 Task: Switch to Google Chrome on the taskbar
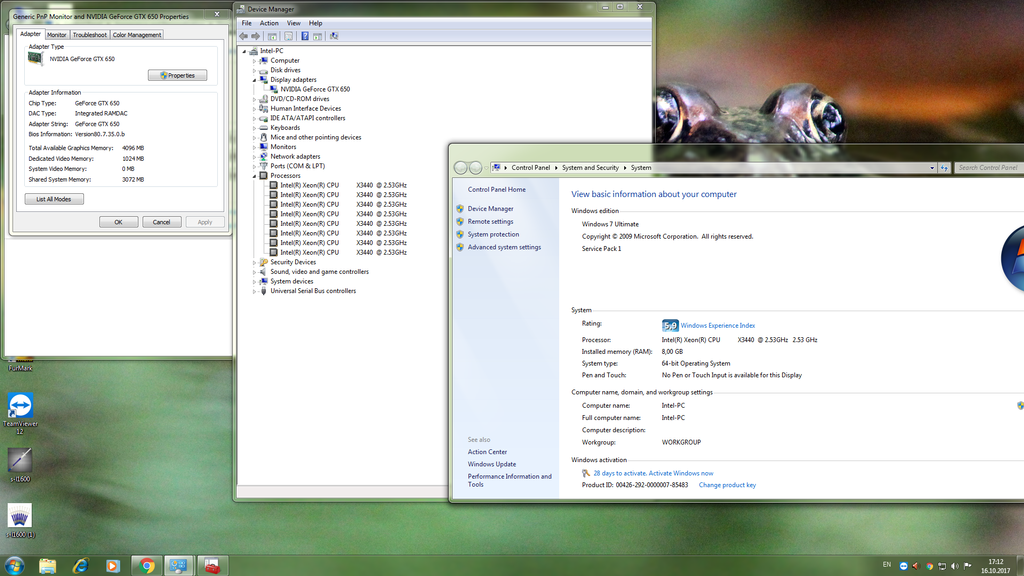click(x=146, y=566)
